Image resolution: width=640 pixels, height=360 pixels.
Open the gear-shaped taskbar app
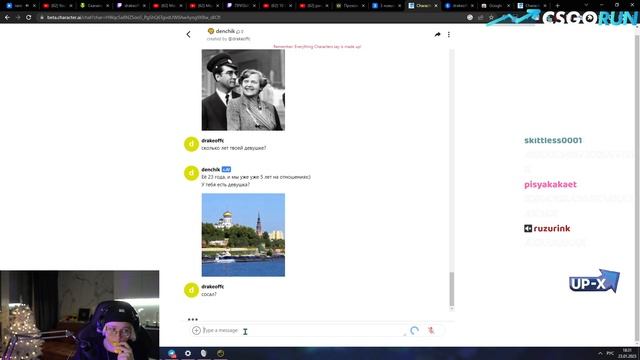pyautogui.click(x=188, y=353)
